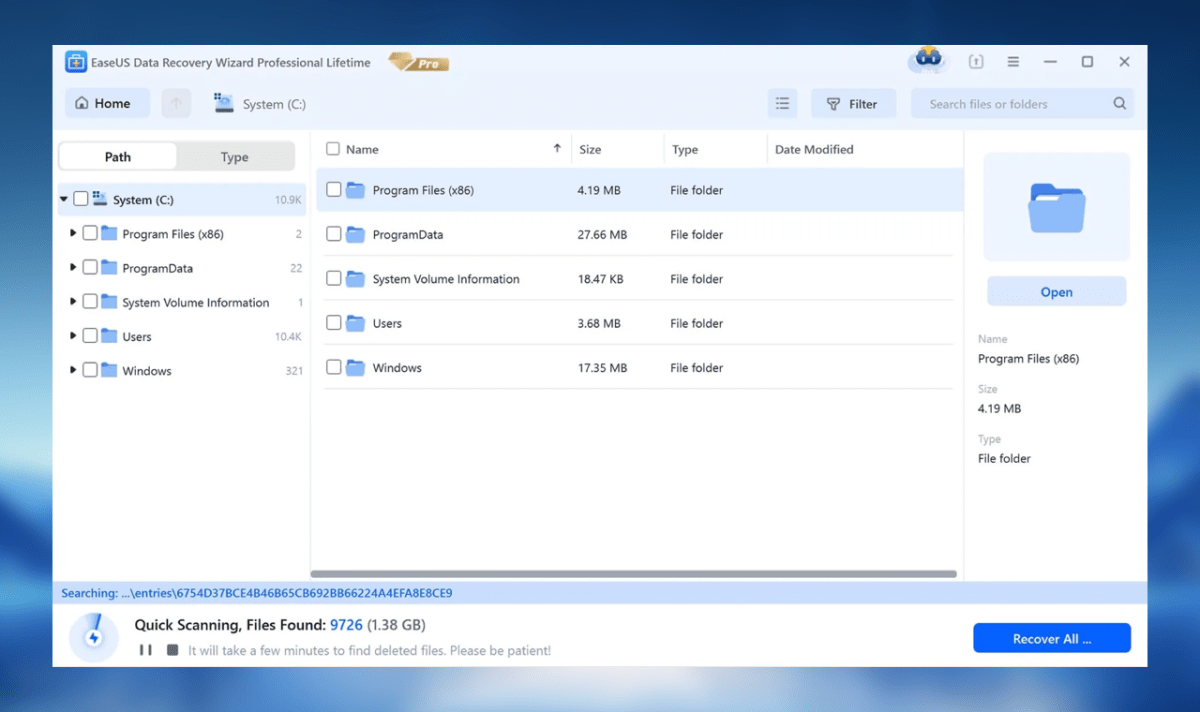1200x712 pixels.
Task: Click the Users folder icon in list
Action: [356, 323]
